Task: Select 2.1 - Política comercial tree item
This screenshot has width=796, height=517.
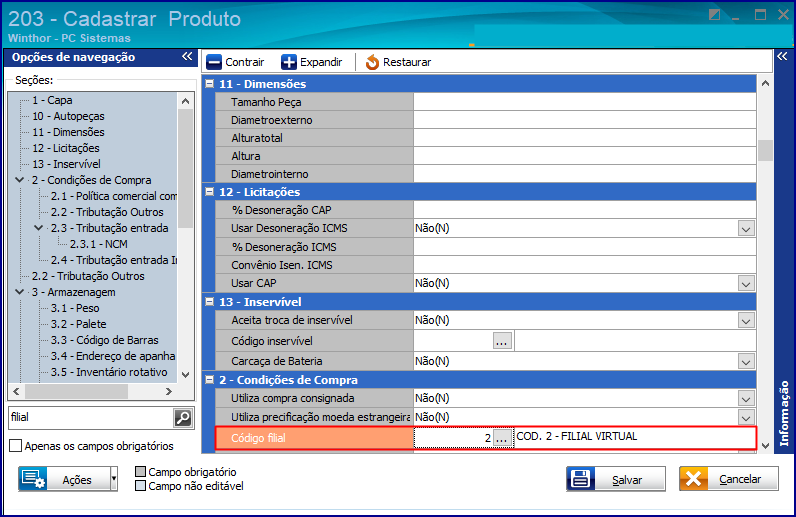Action: click(x=114, y=196)
